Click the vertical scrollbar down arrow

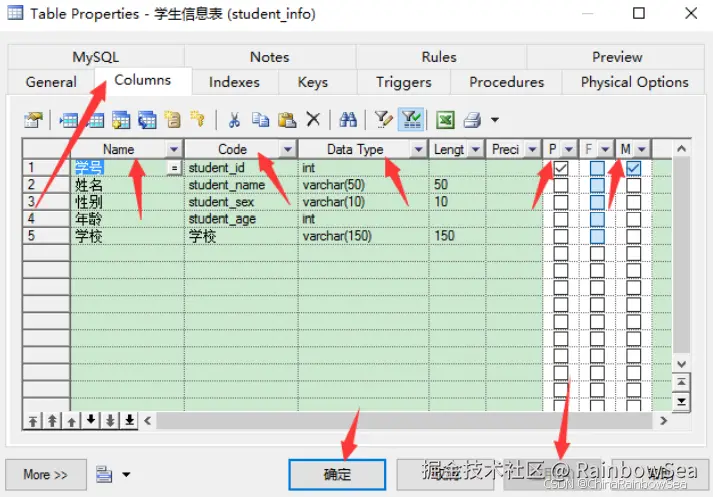click(681, 364)
